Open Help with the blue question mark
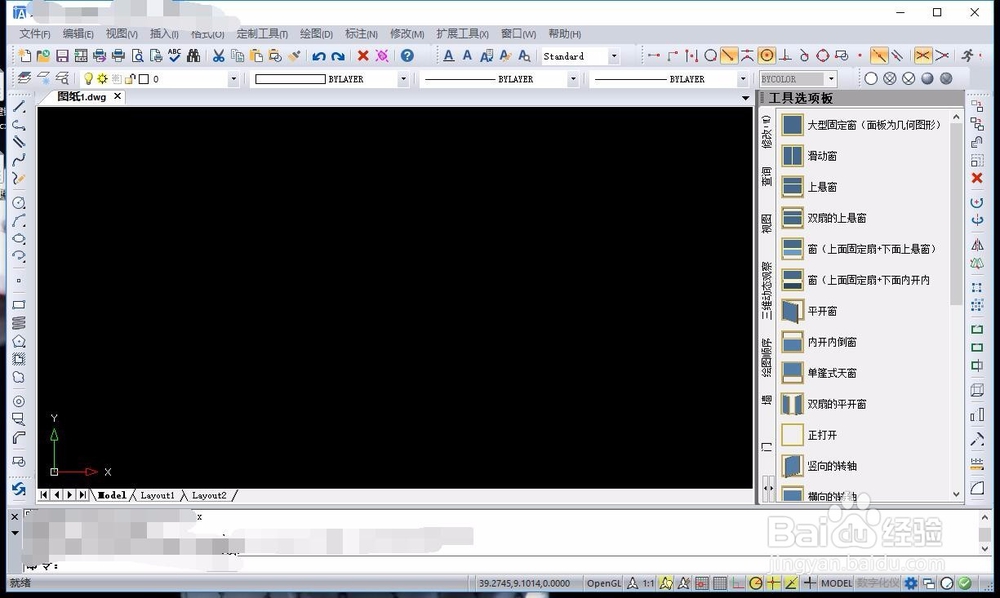This screenshot has height=598, width=1000. point(407,56)
